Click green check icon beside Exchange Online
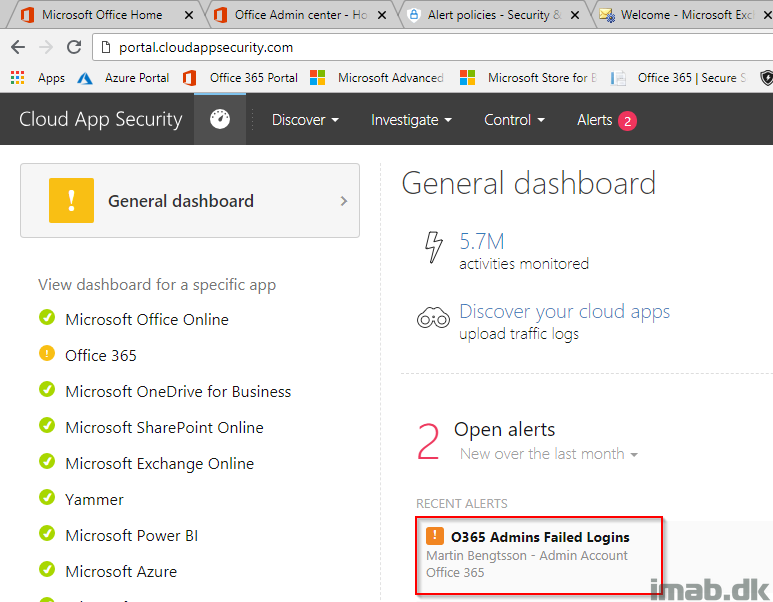The image size is (773, 602). [x=47, y=461]
